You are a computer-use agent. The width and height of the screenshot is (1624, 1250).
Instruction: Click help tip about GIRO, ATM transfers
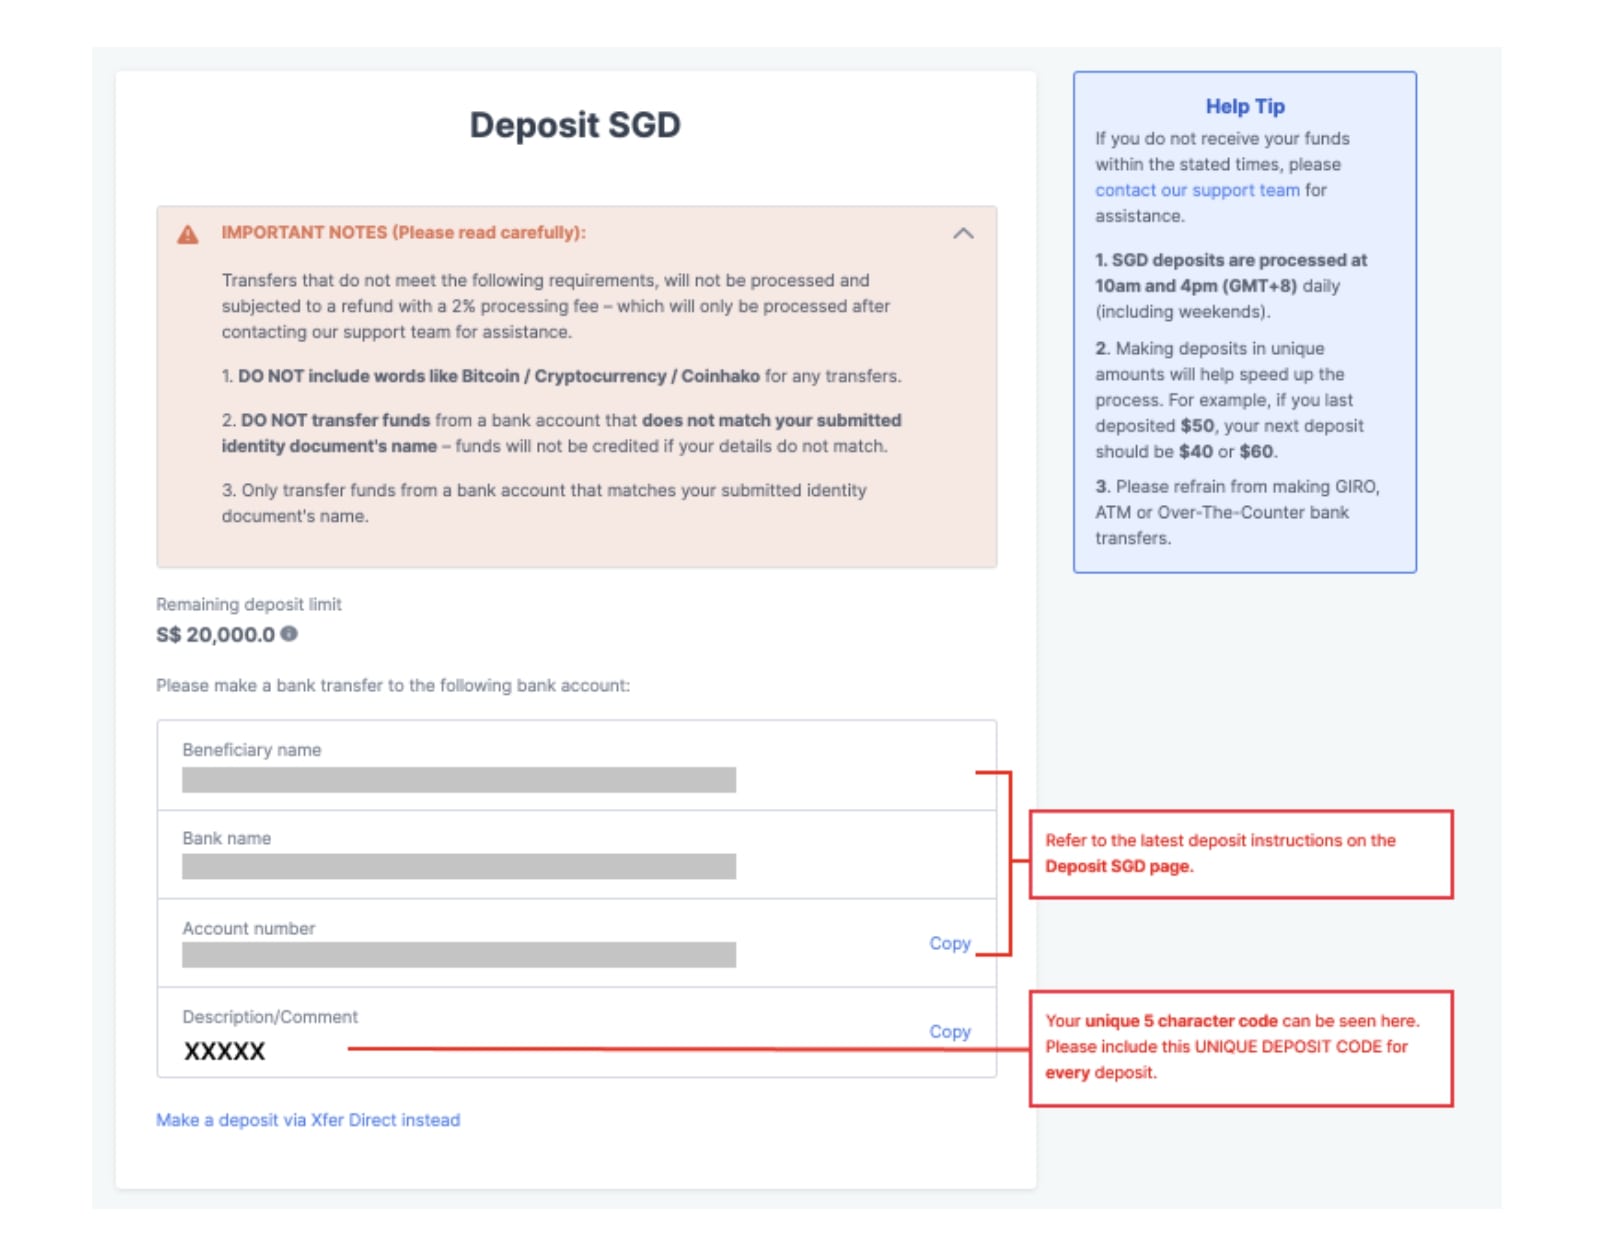click(x=1237, y=512)
